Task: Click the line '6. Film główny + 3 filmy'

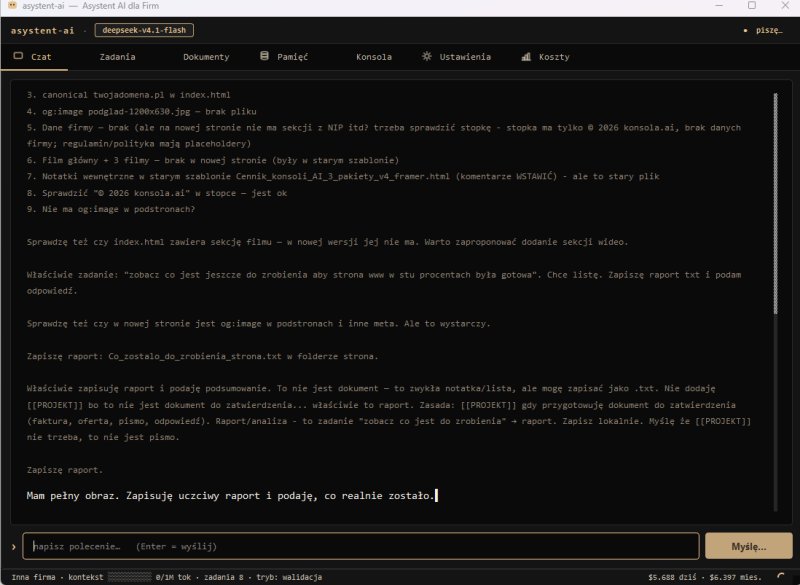Action: (x=213, y=160)
